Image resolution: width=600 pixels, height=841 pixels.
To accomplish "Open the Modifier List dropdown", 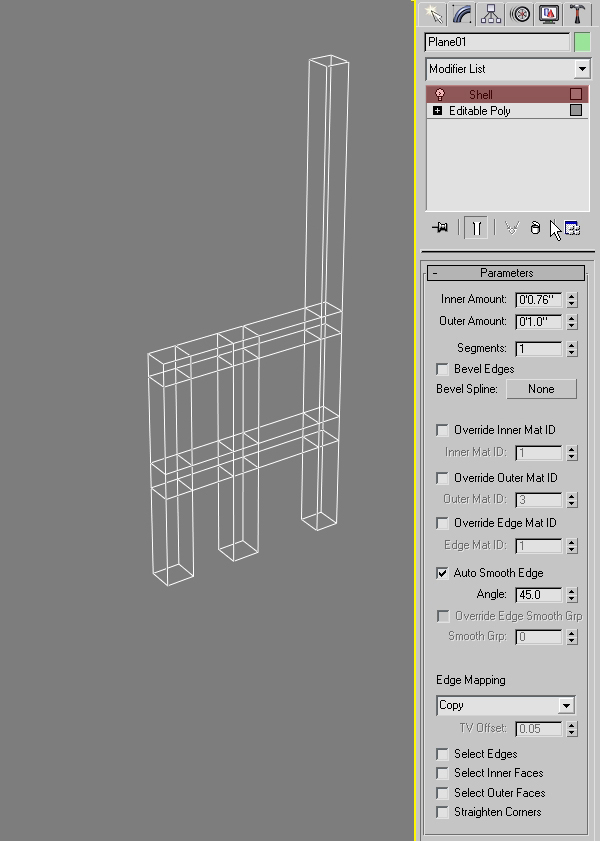I will coord(508,69).
